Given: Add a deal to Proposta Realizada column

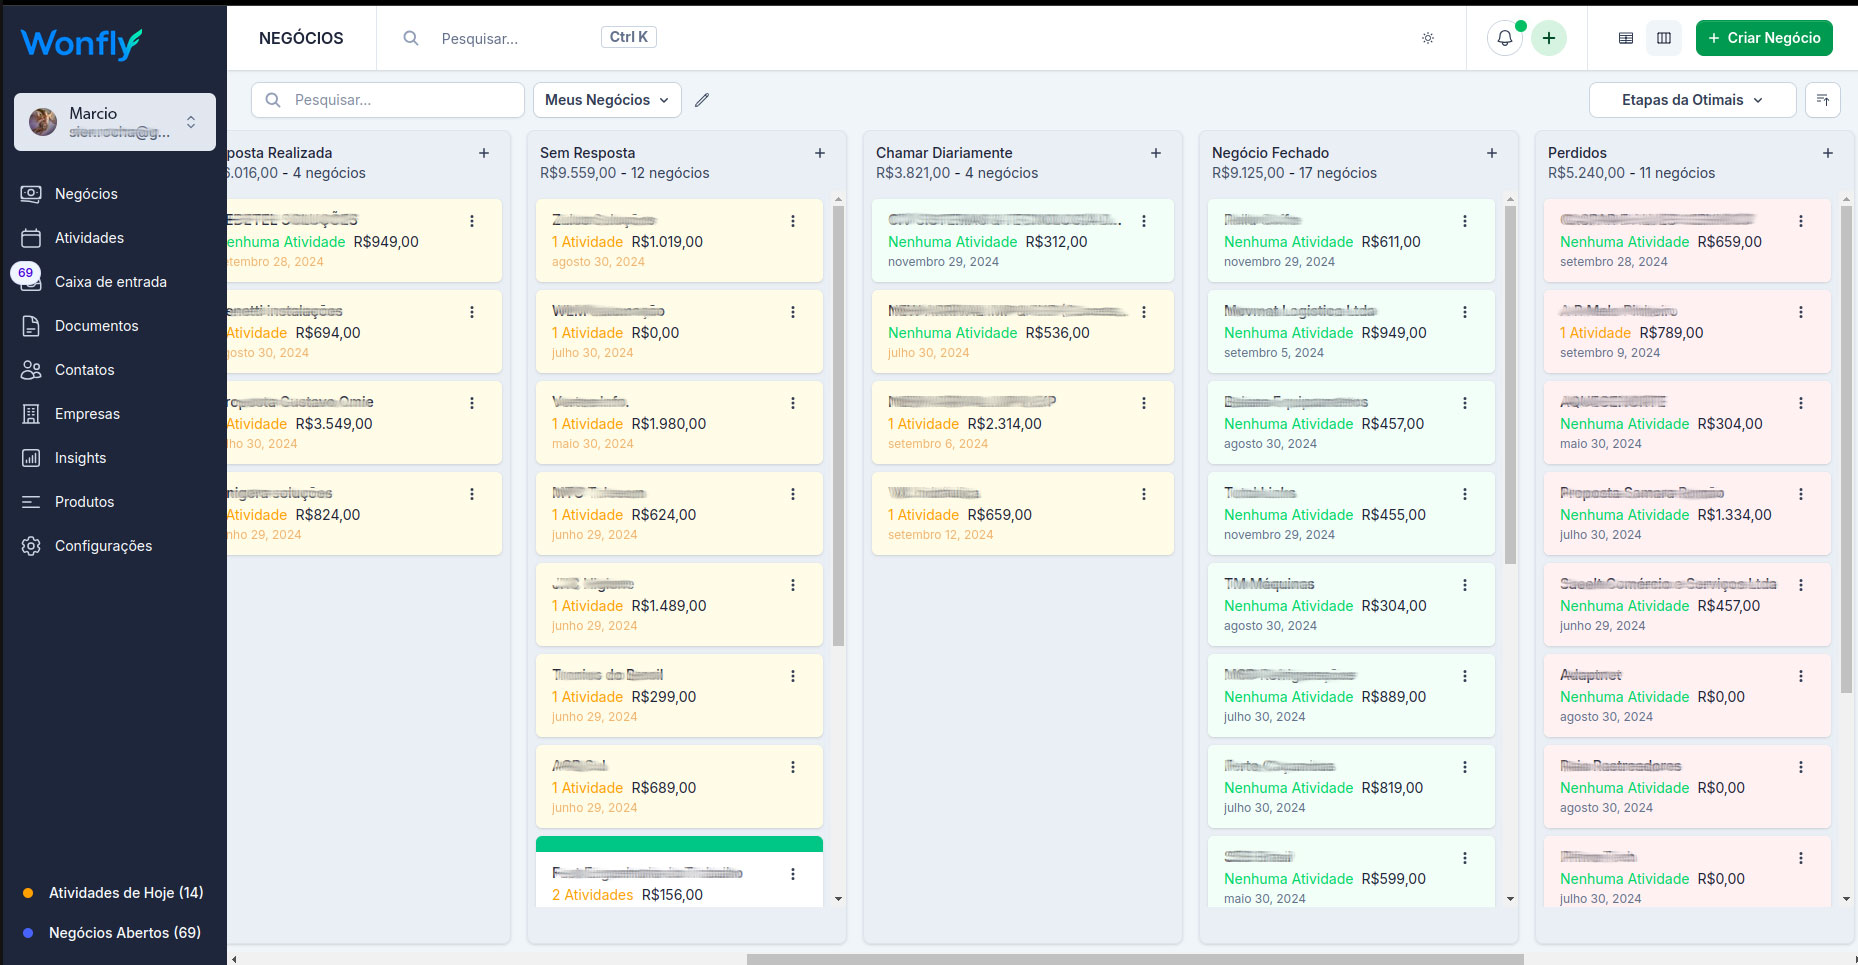Looking at the screenshot, I should [484, 153].
